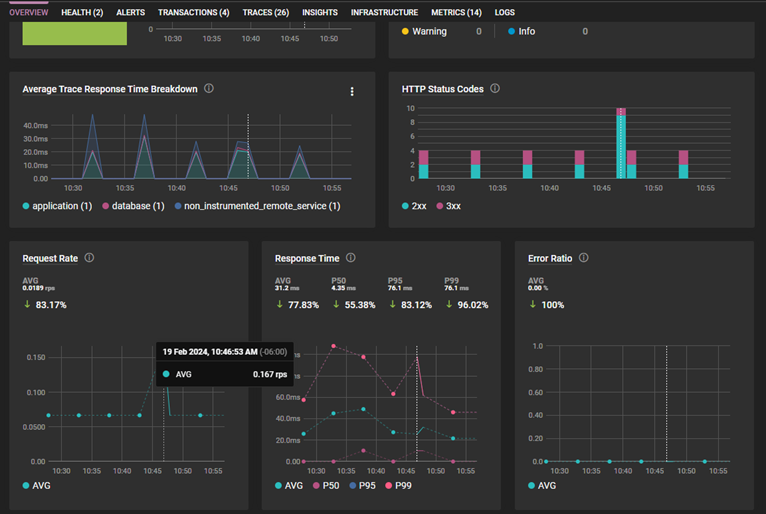Toggle the database (1) legend series
This screenshot has height=514, width=766.
point(133,206)
